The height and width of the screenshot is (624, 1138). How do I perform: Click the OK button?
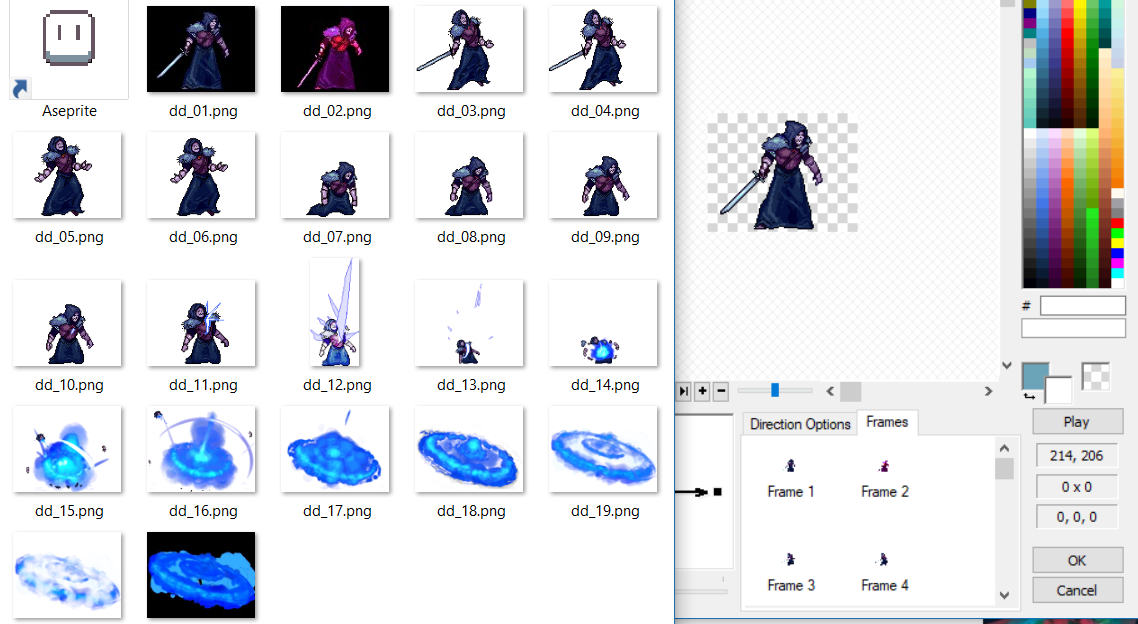1076,560
